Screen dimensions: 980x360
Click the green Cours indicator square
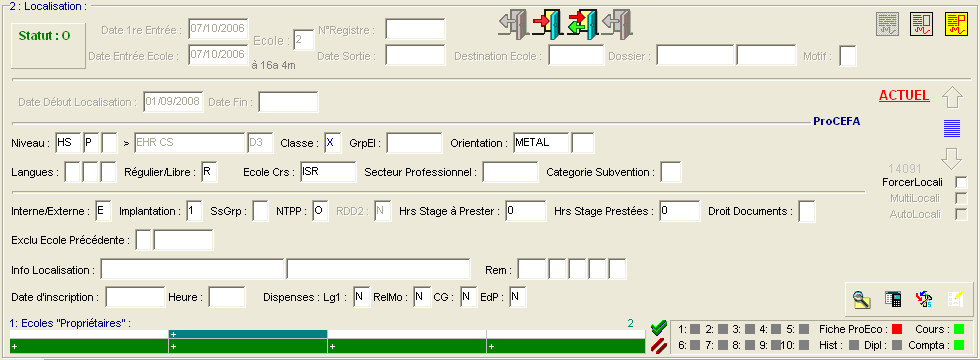point(959,329)
